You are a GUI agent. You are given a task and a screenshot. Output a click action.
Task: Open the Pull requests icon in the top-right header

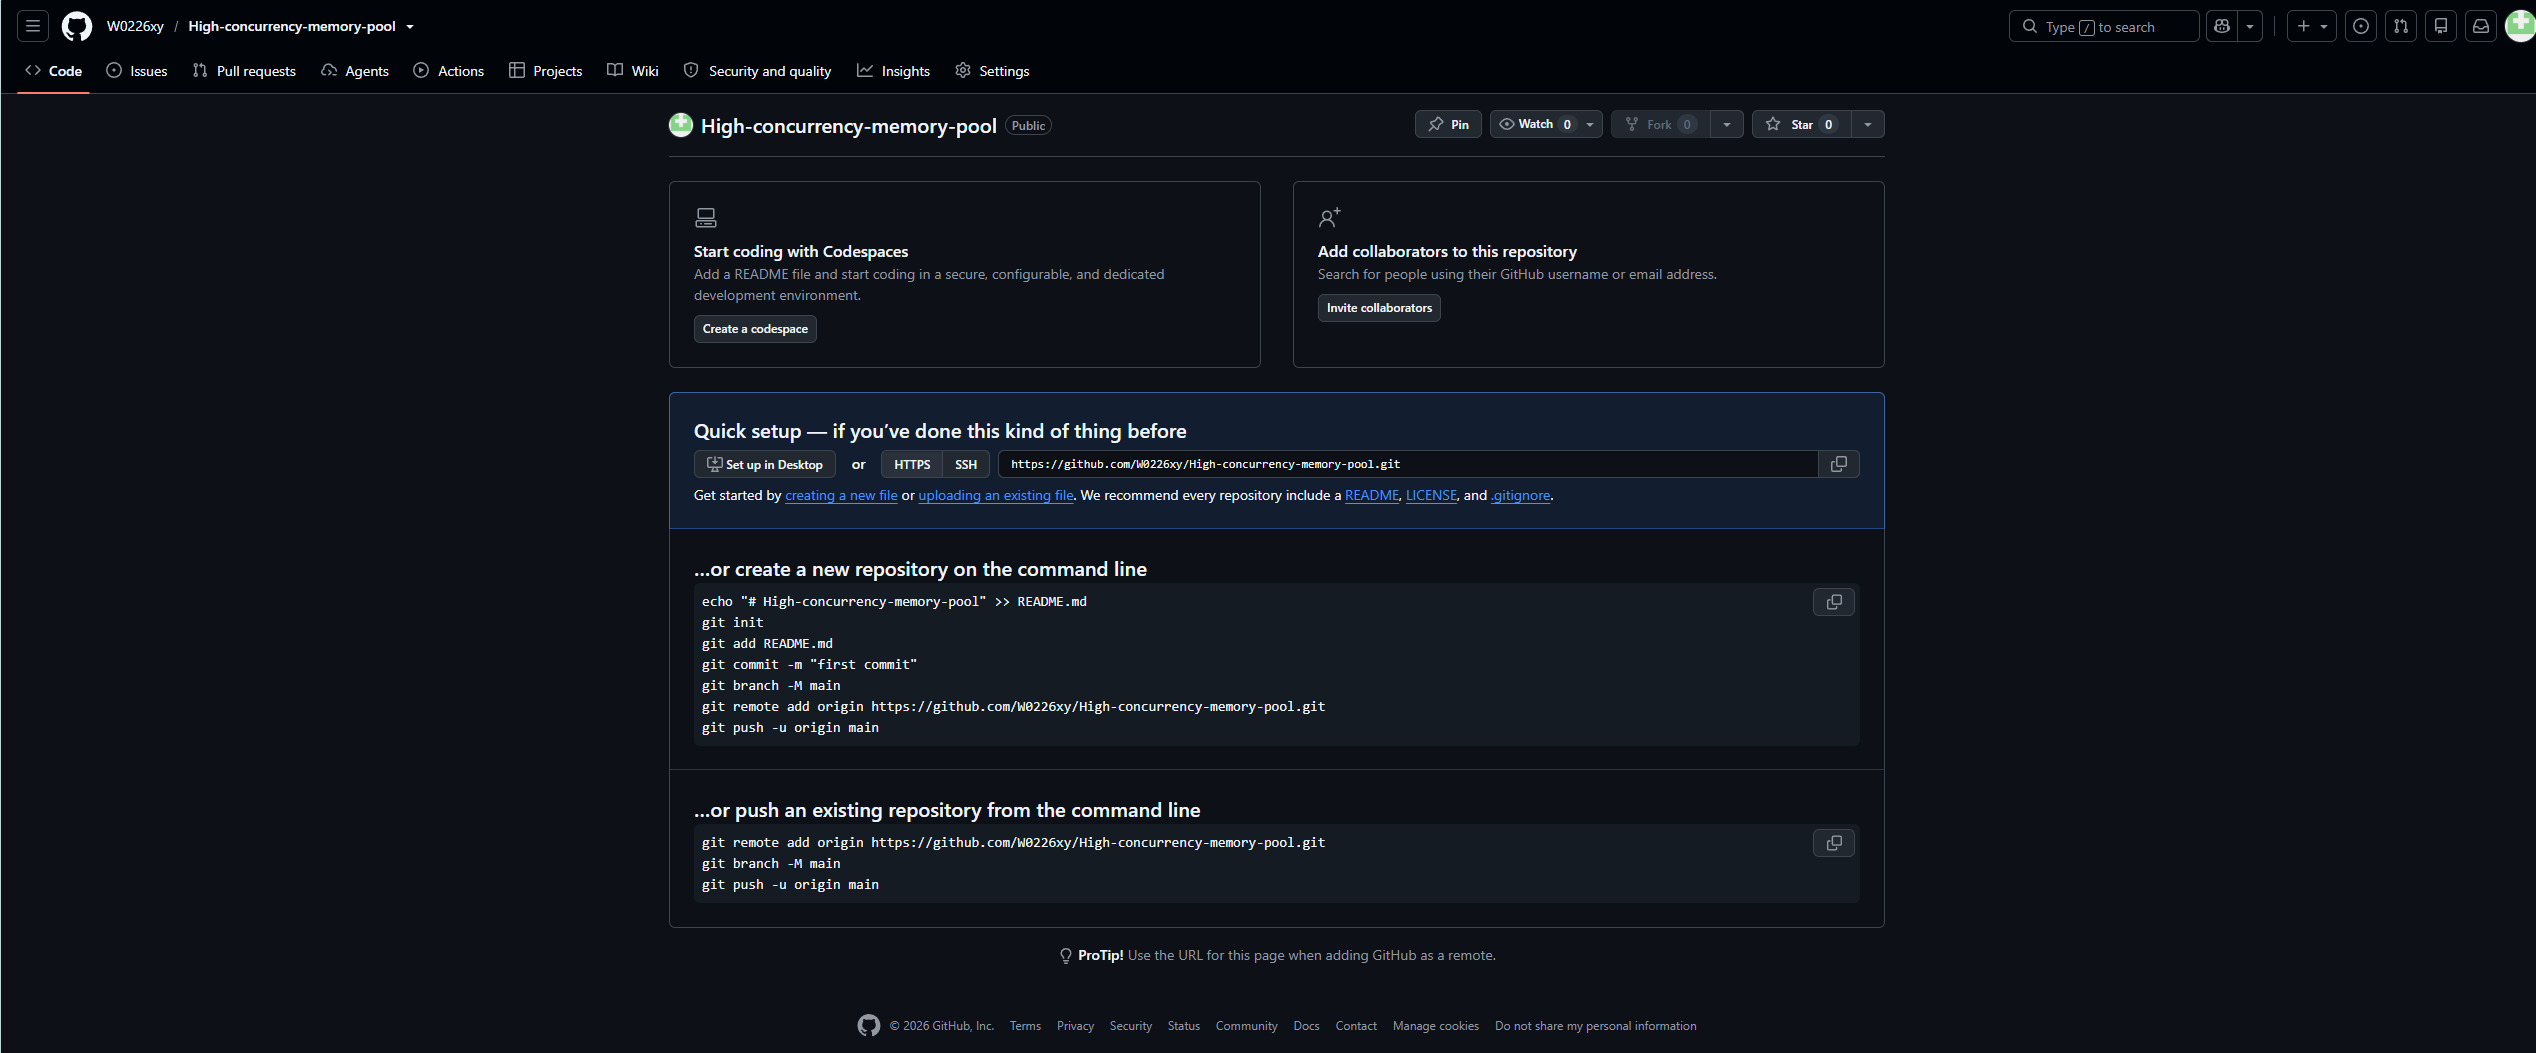(x=2401, y=26)
